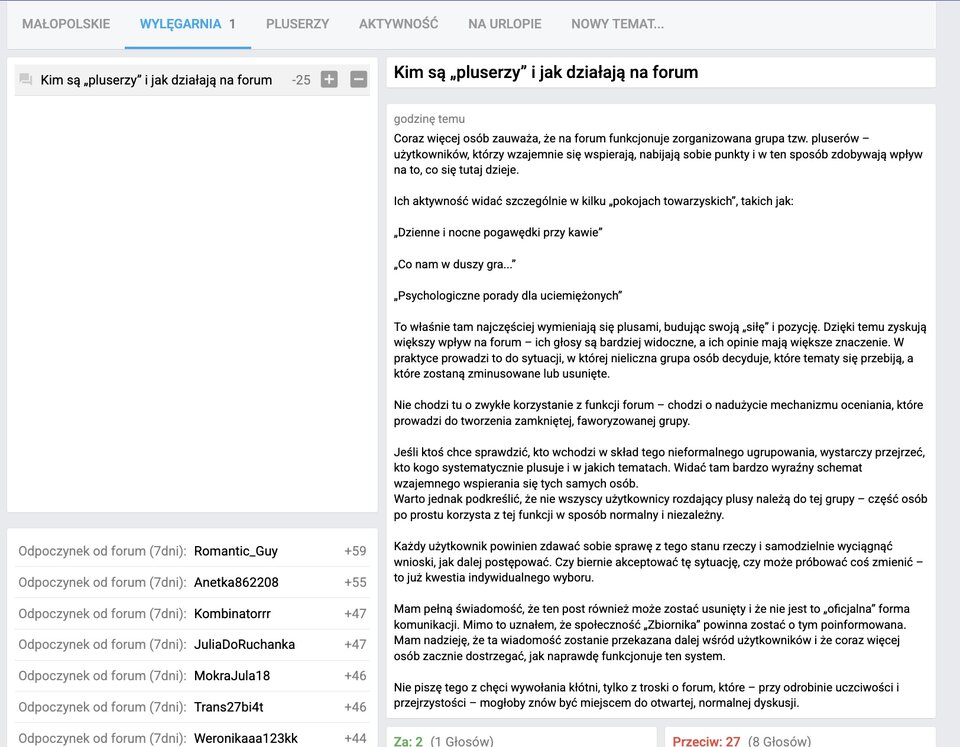This screenshot has width=960, height=747.
Task: Go to the Aktywność tab
Action: click(x=398, y=24)
